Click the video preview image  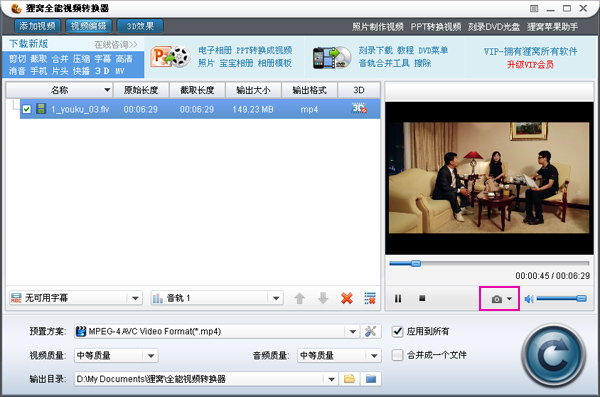coord(489,178)
